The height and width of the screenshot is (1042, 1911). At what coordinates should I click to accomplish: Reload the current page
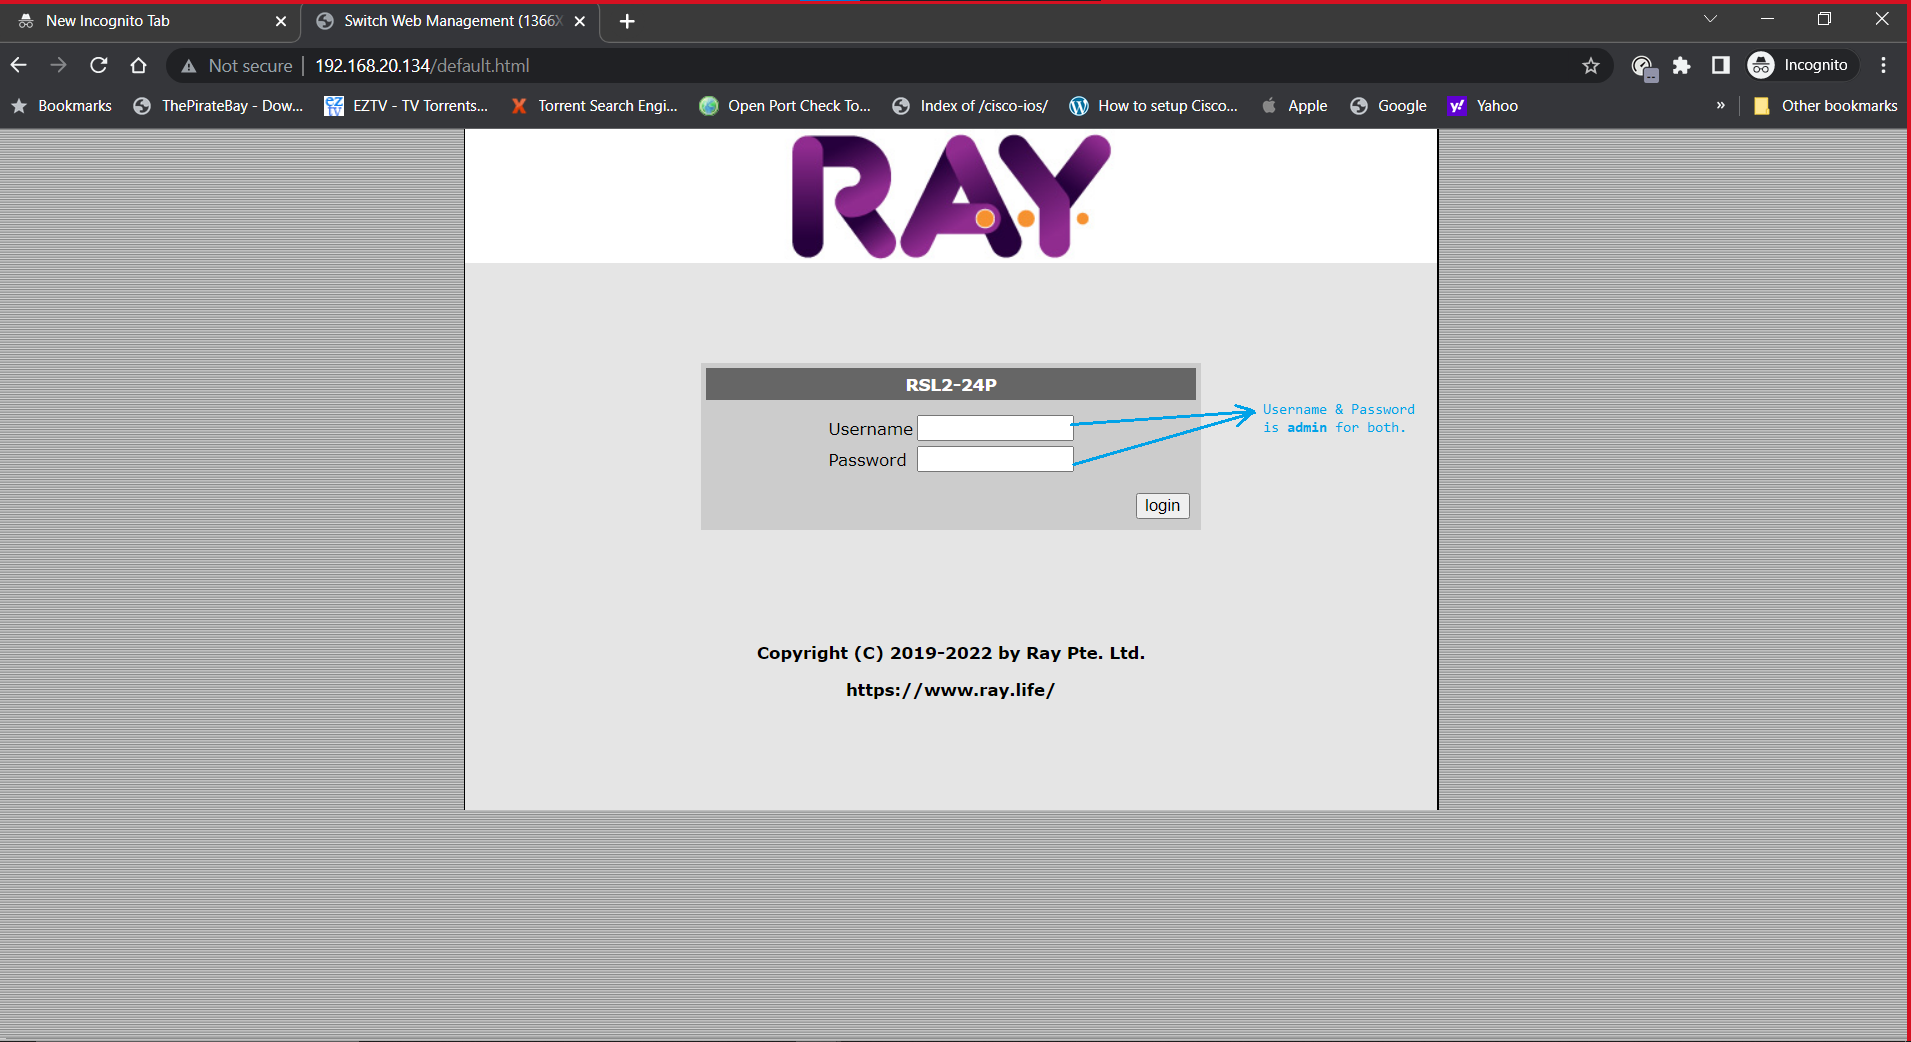[x=98, y=65]
